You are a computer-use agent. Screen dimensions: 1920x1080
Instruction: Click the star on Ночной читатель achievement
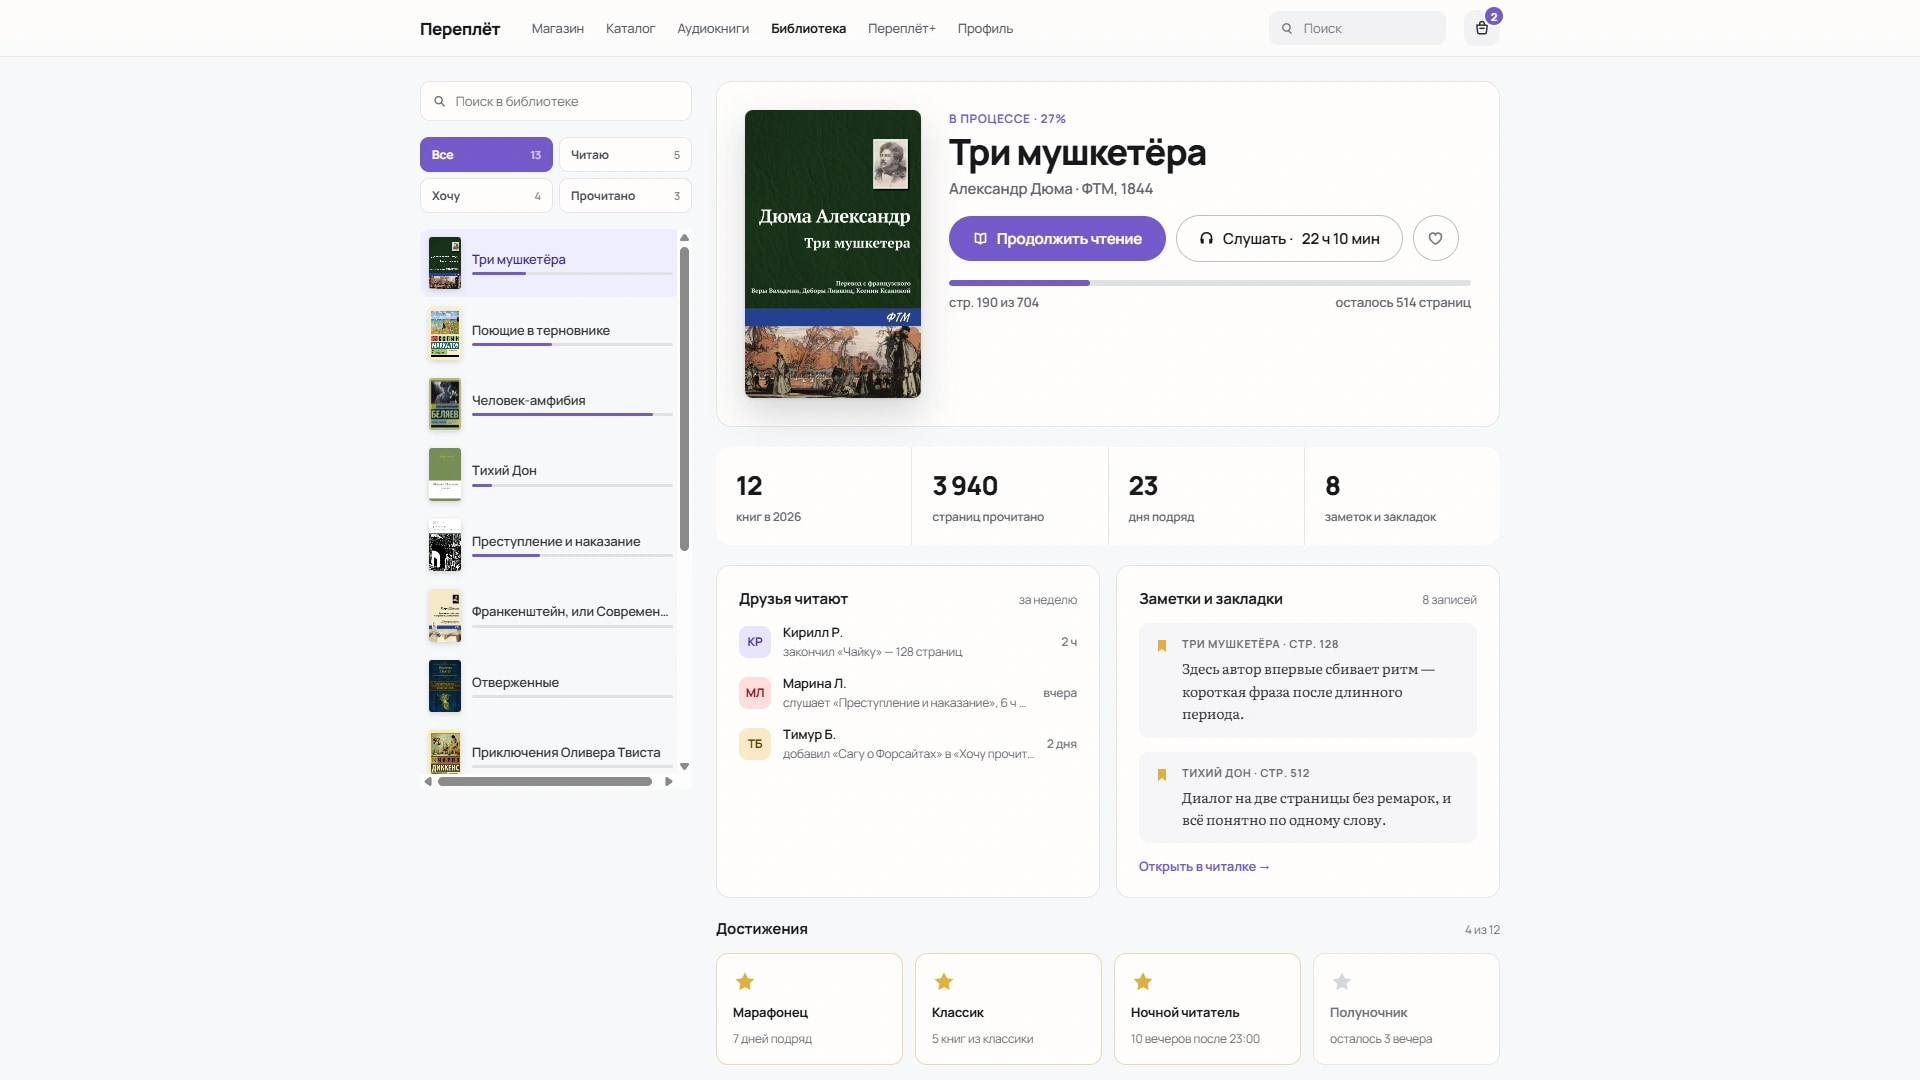point(1143,982)
